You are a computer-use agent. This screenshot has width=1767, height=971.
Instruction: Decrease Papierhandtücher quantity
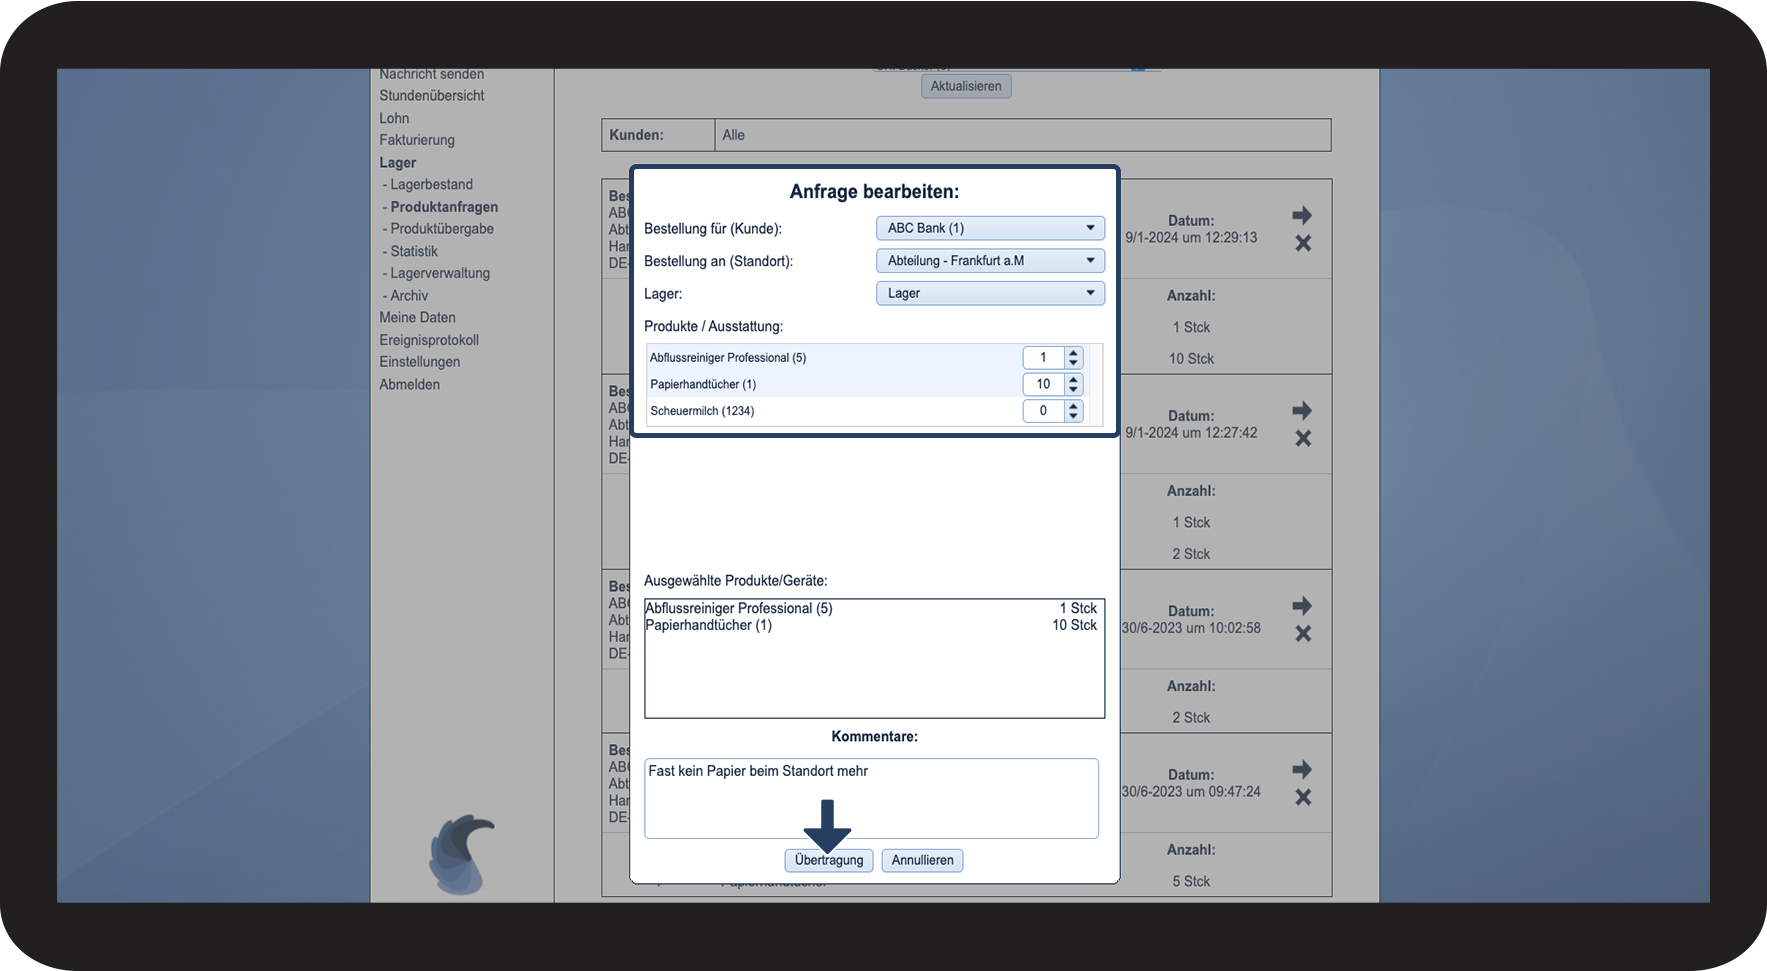pos(1073,389)
